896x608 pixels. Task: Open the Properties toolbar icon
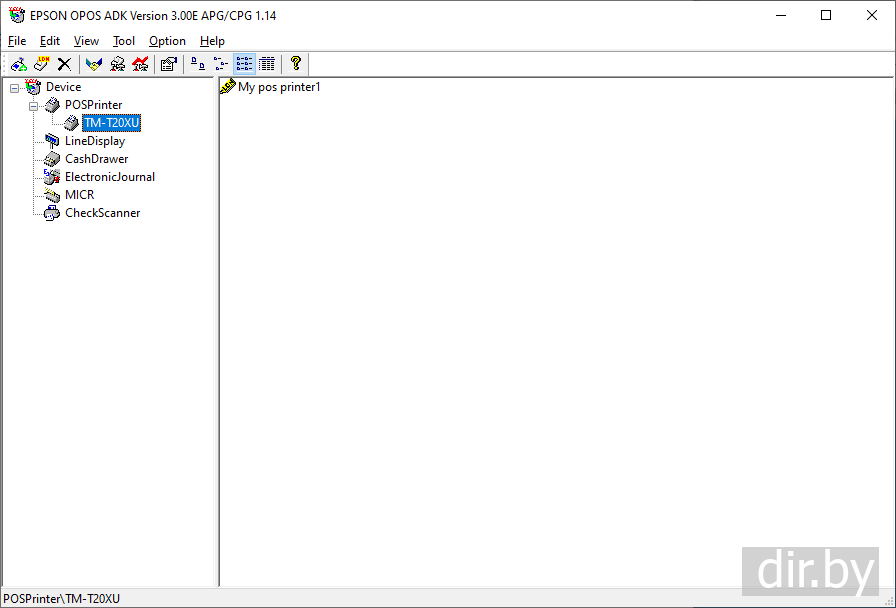click(169, 64)
